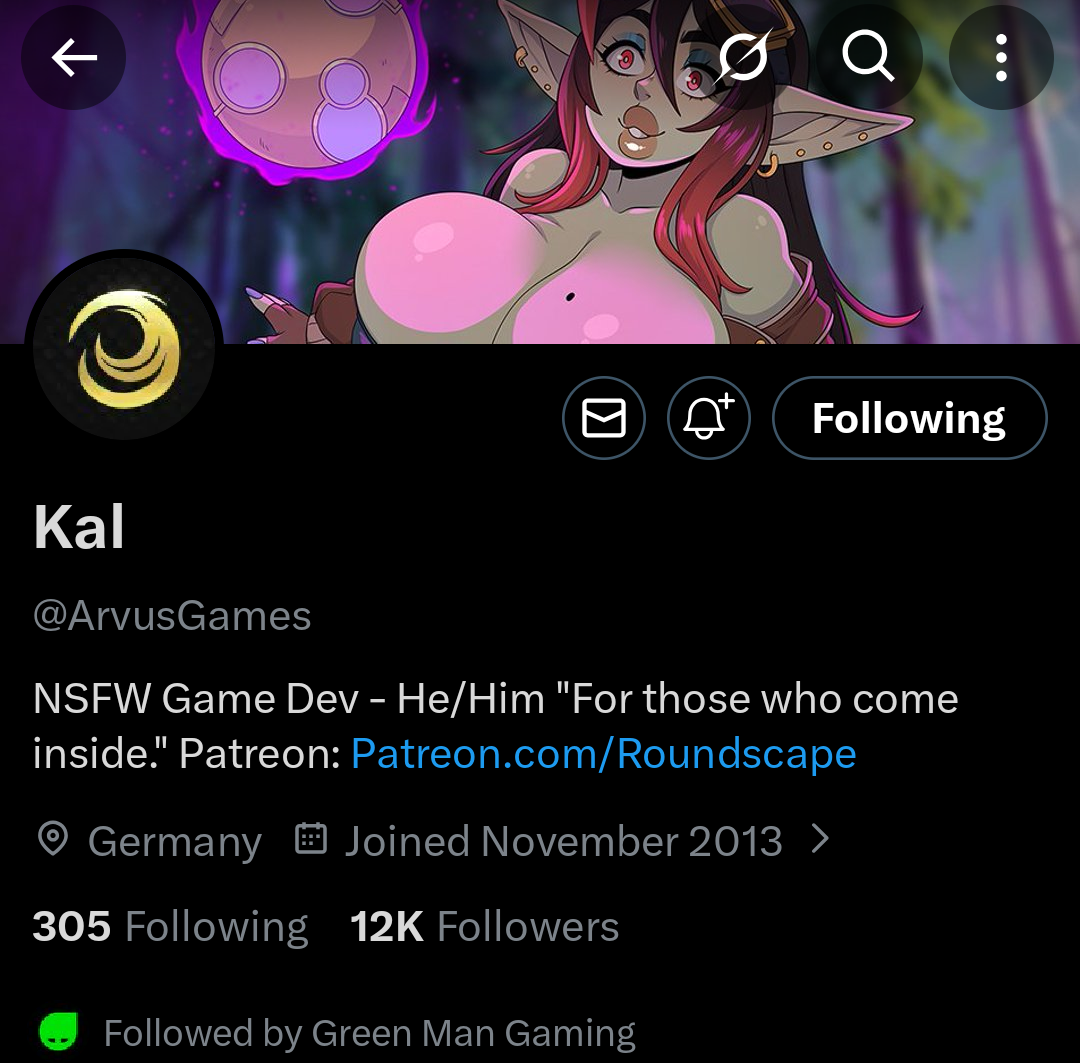View the 305 Following list
Screen dimensions: 1080x1063
point(170,925)
